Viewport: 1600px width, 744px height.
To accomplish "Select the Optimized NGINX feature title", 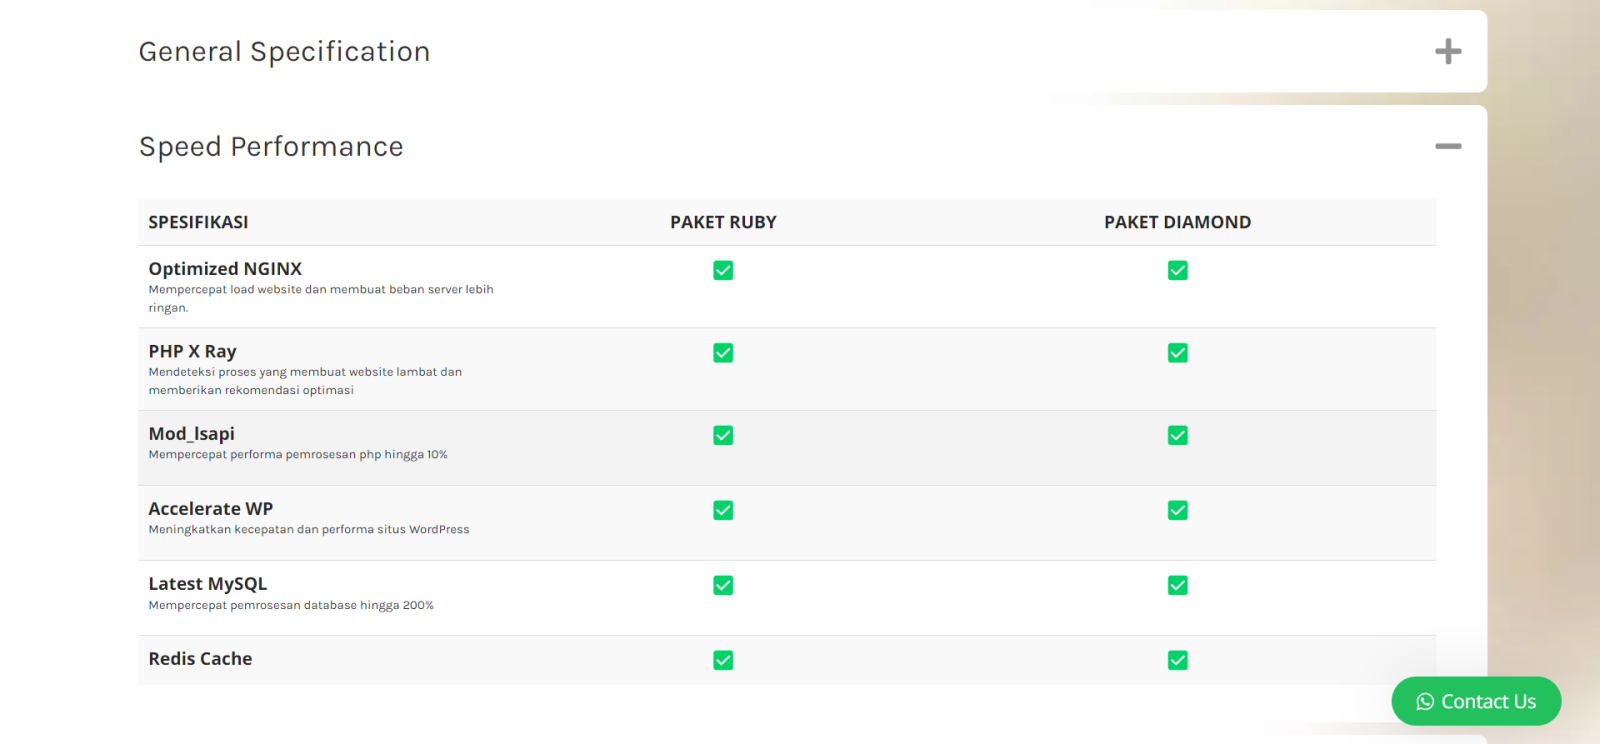I will click(x=225, y=269).
